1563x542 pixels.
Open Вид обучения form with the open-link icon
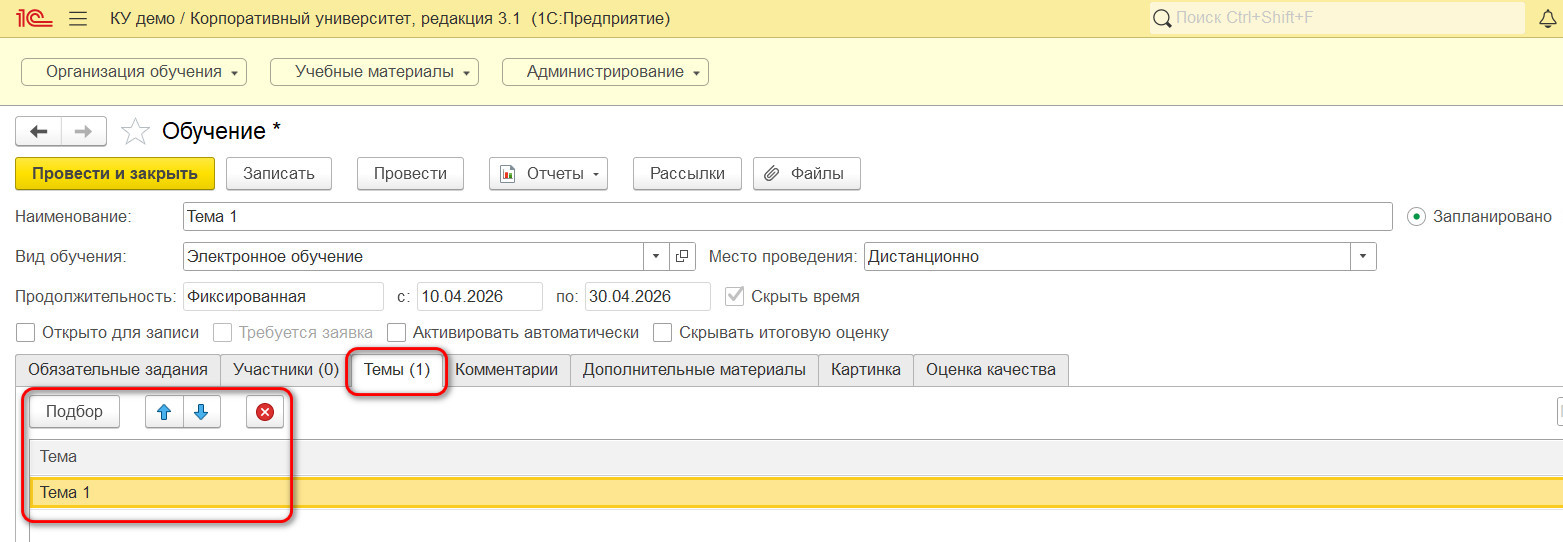(x=682, y=256)
